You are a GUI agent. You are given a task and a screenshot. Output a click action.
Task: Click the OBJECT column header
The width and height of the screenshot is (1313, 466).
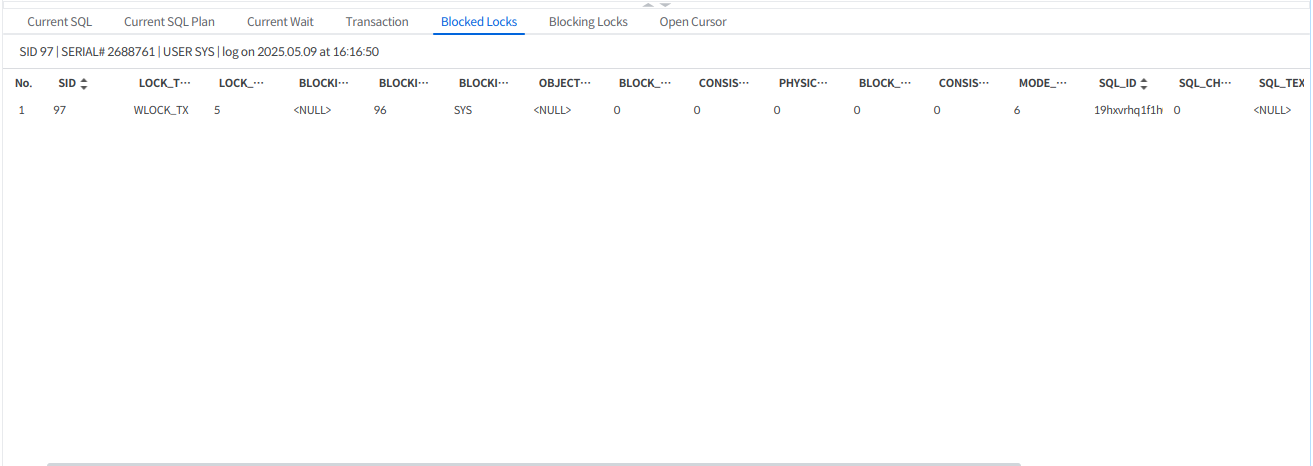point(565,84)
